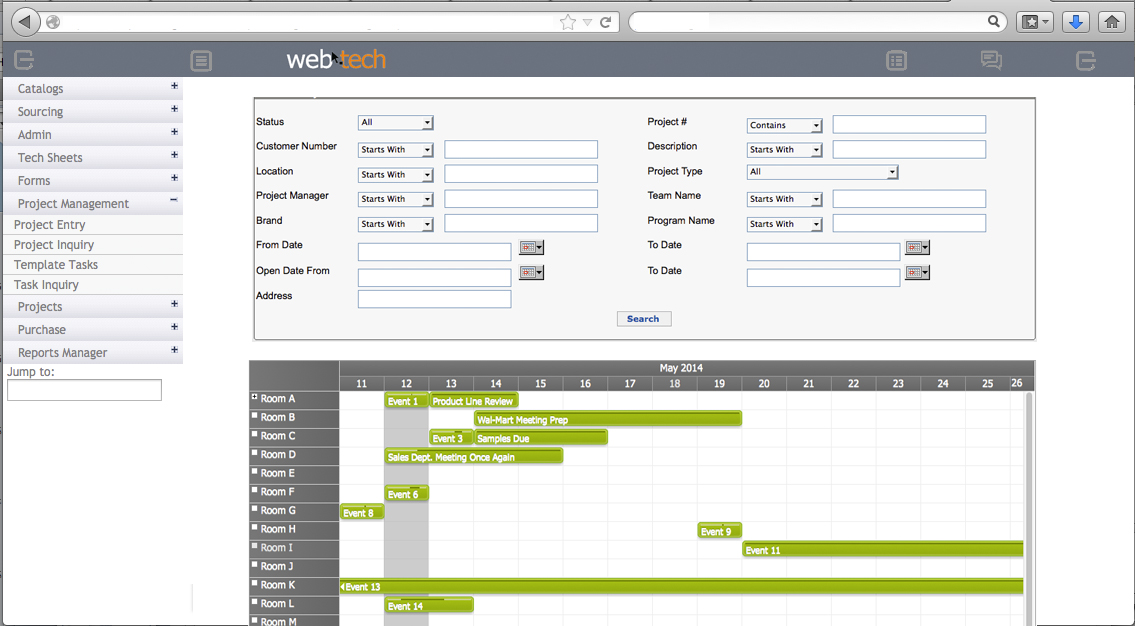Expand the Admin menu section
This screenshot has height=626, width=1135.
[x=174, y=132]
